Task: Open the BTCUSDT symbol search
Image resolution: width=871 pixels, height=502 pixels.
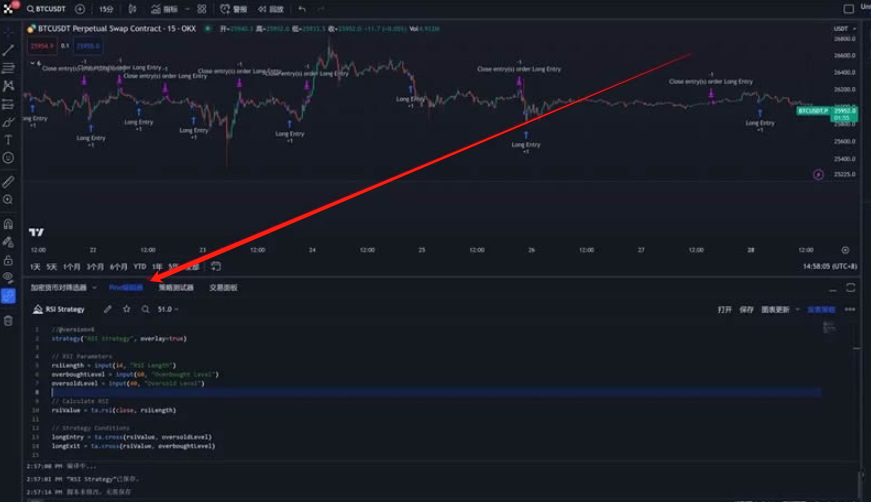Action: point(46,9)
